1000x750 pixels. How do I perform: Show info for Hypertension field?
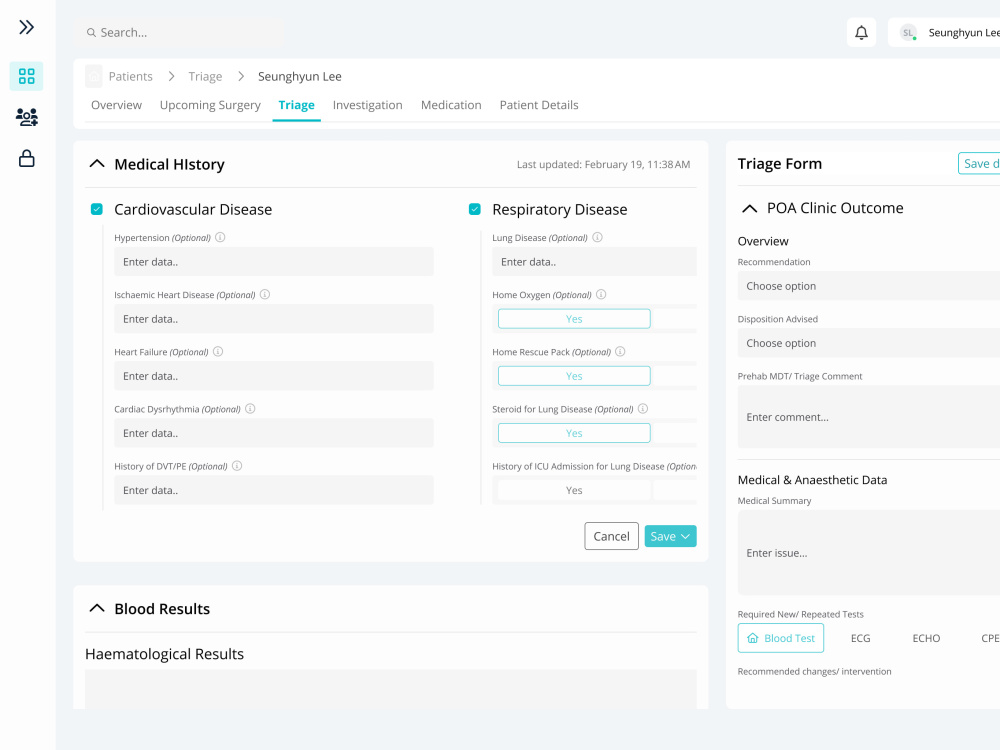pyautogui.click(x=220, y=237)
